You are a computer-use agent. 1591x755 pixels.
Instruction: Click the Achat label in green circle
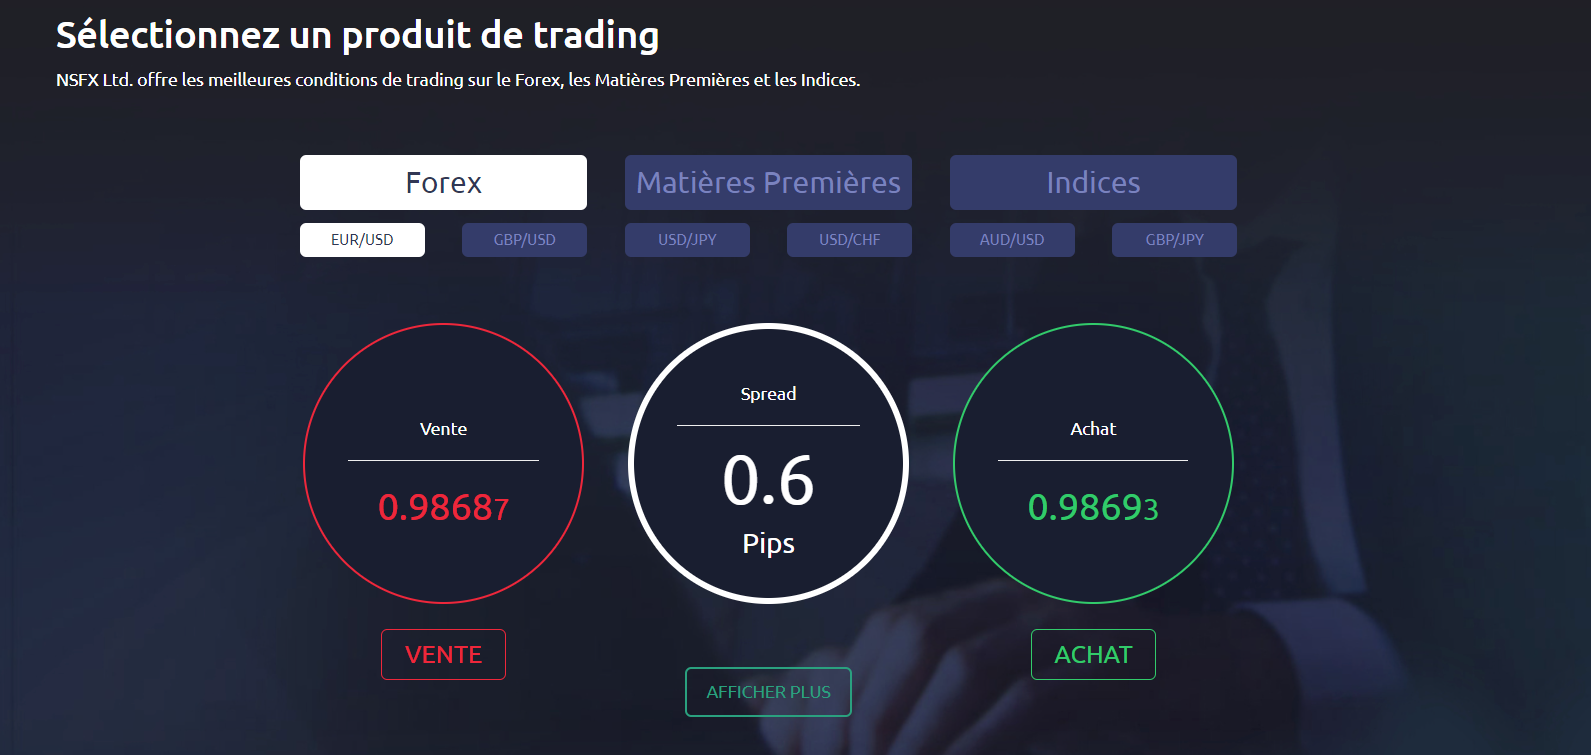click(1093, 429)
